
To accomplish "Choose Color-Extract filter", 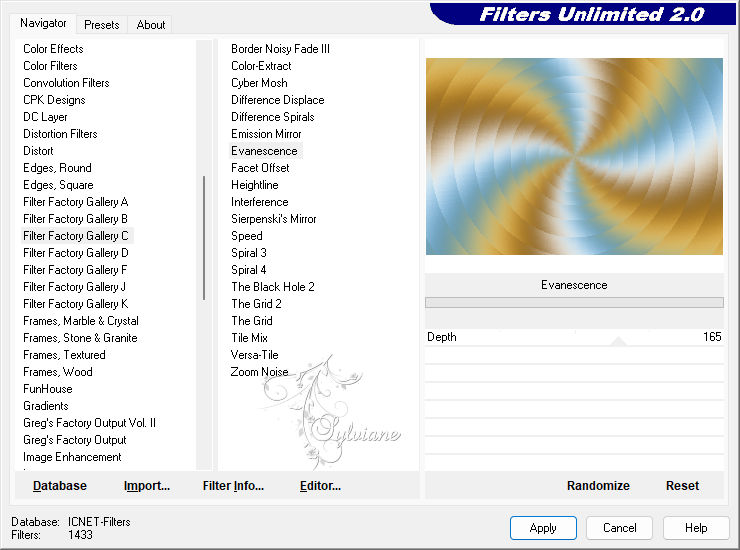I will click(x=261, y=66).
